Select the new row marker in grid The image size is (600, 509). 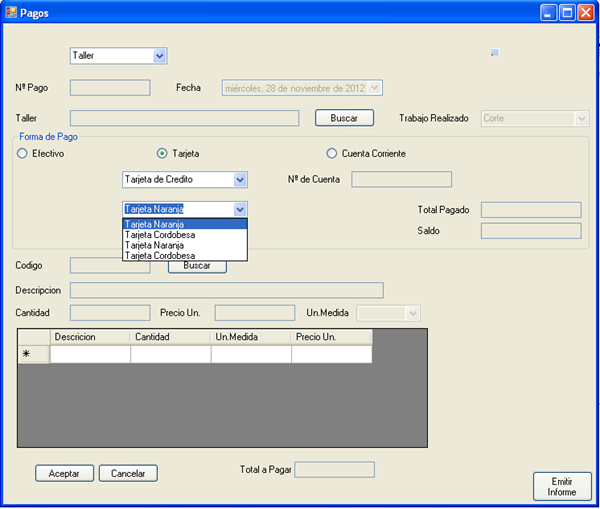pos(26,354)
